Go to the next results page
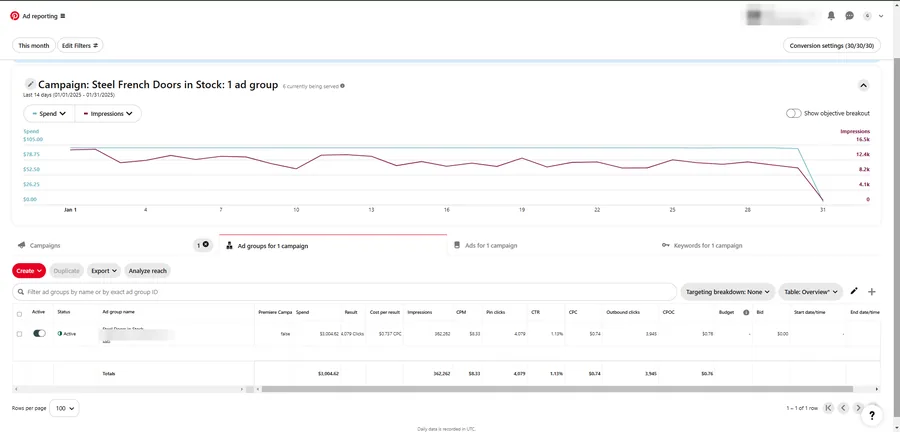Screen dimensions: 900x432 (x=858, y=408)
